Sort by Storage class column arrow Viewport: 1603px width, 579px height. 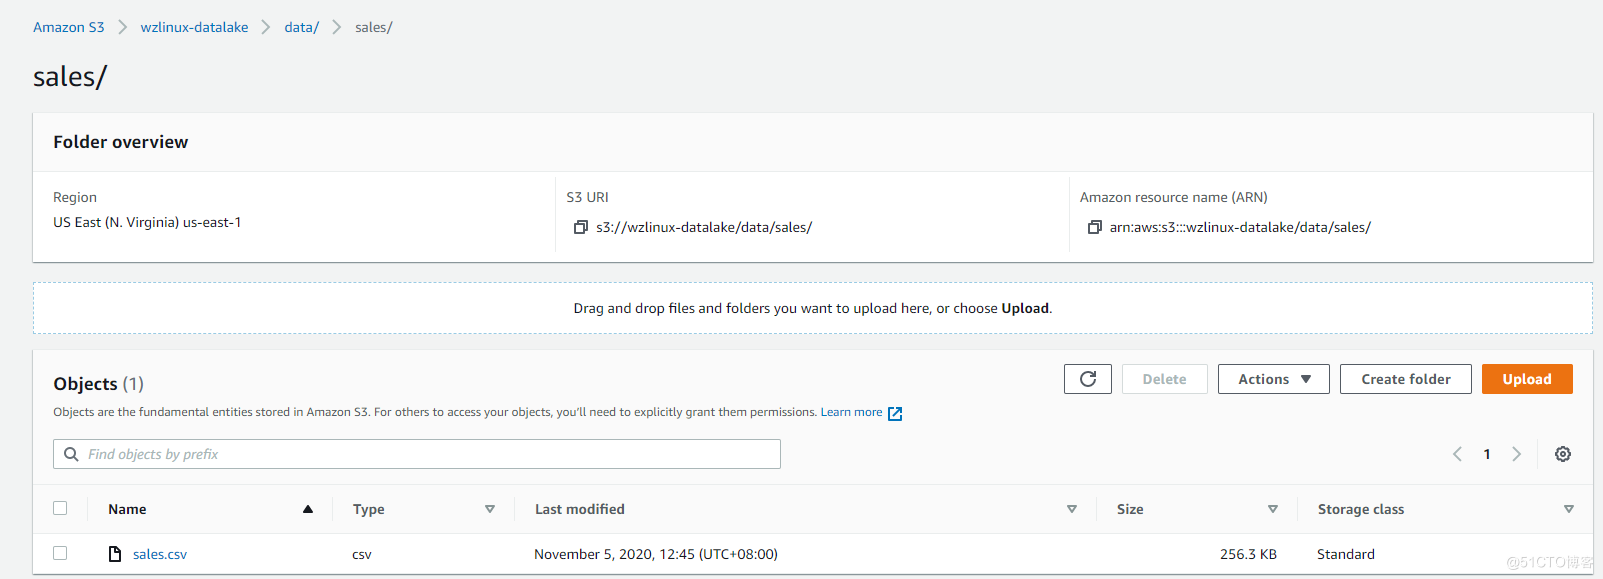click(x=1569, y=509)
